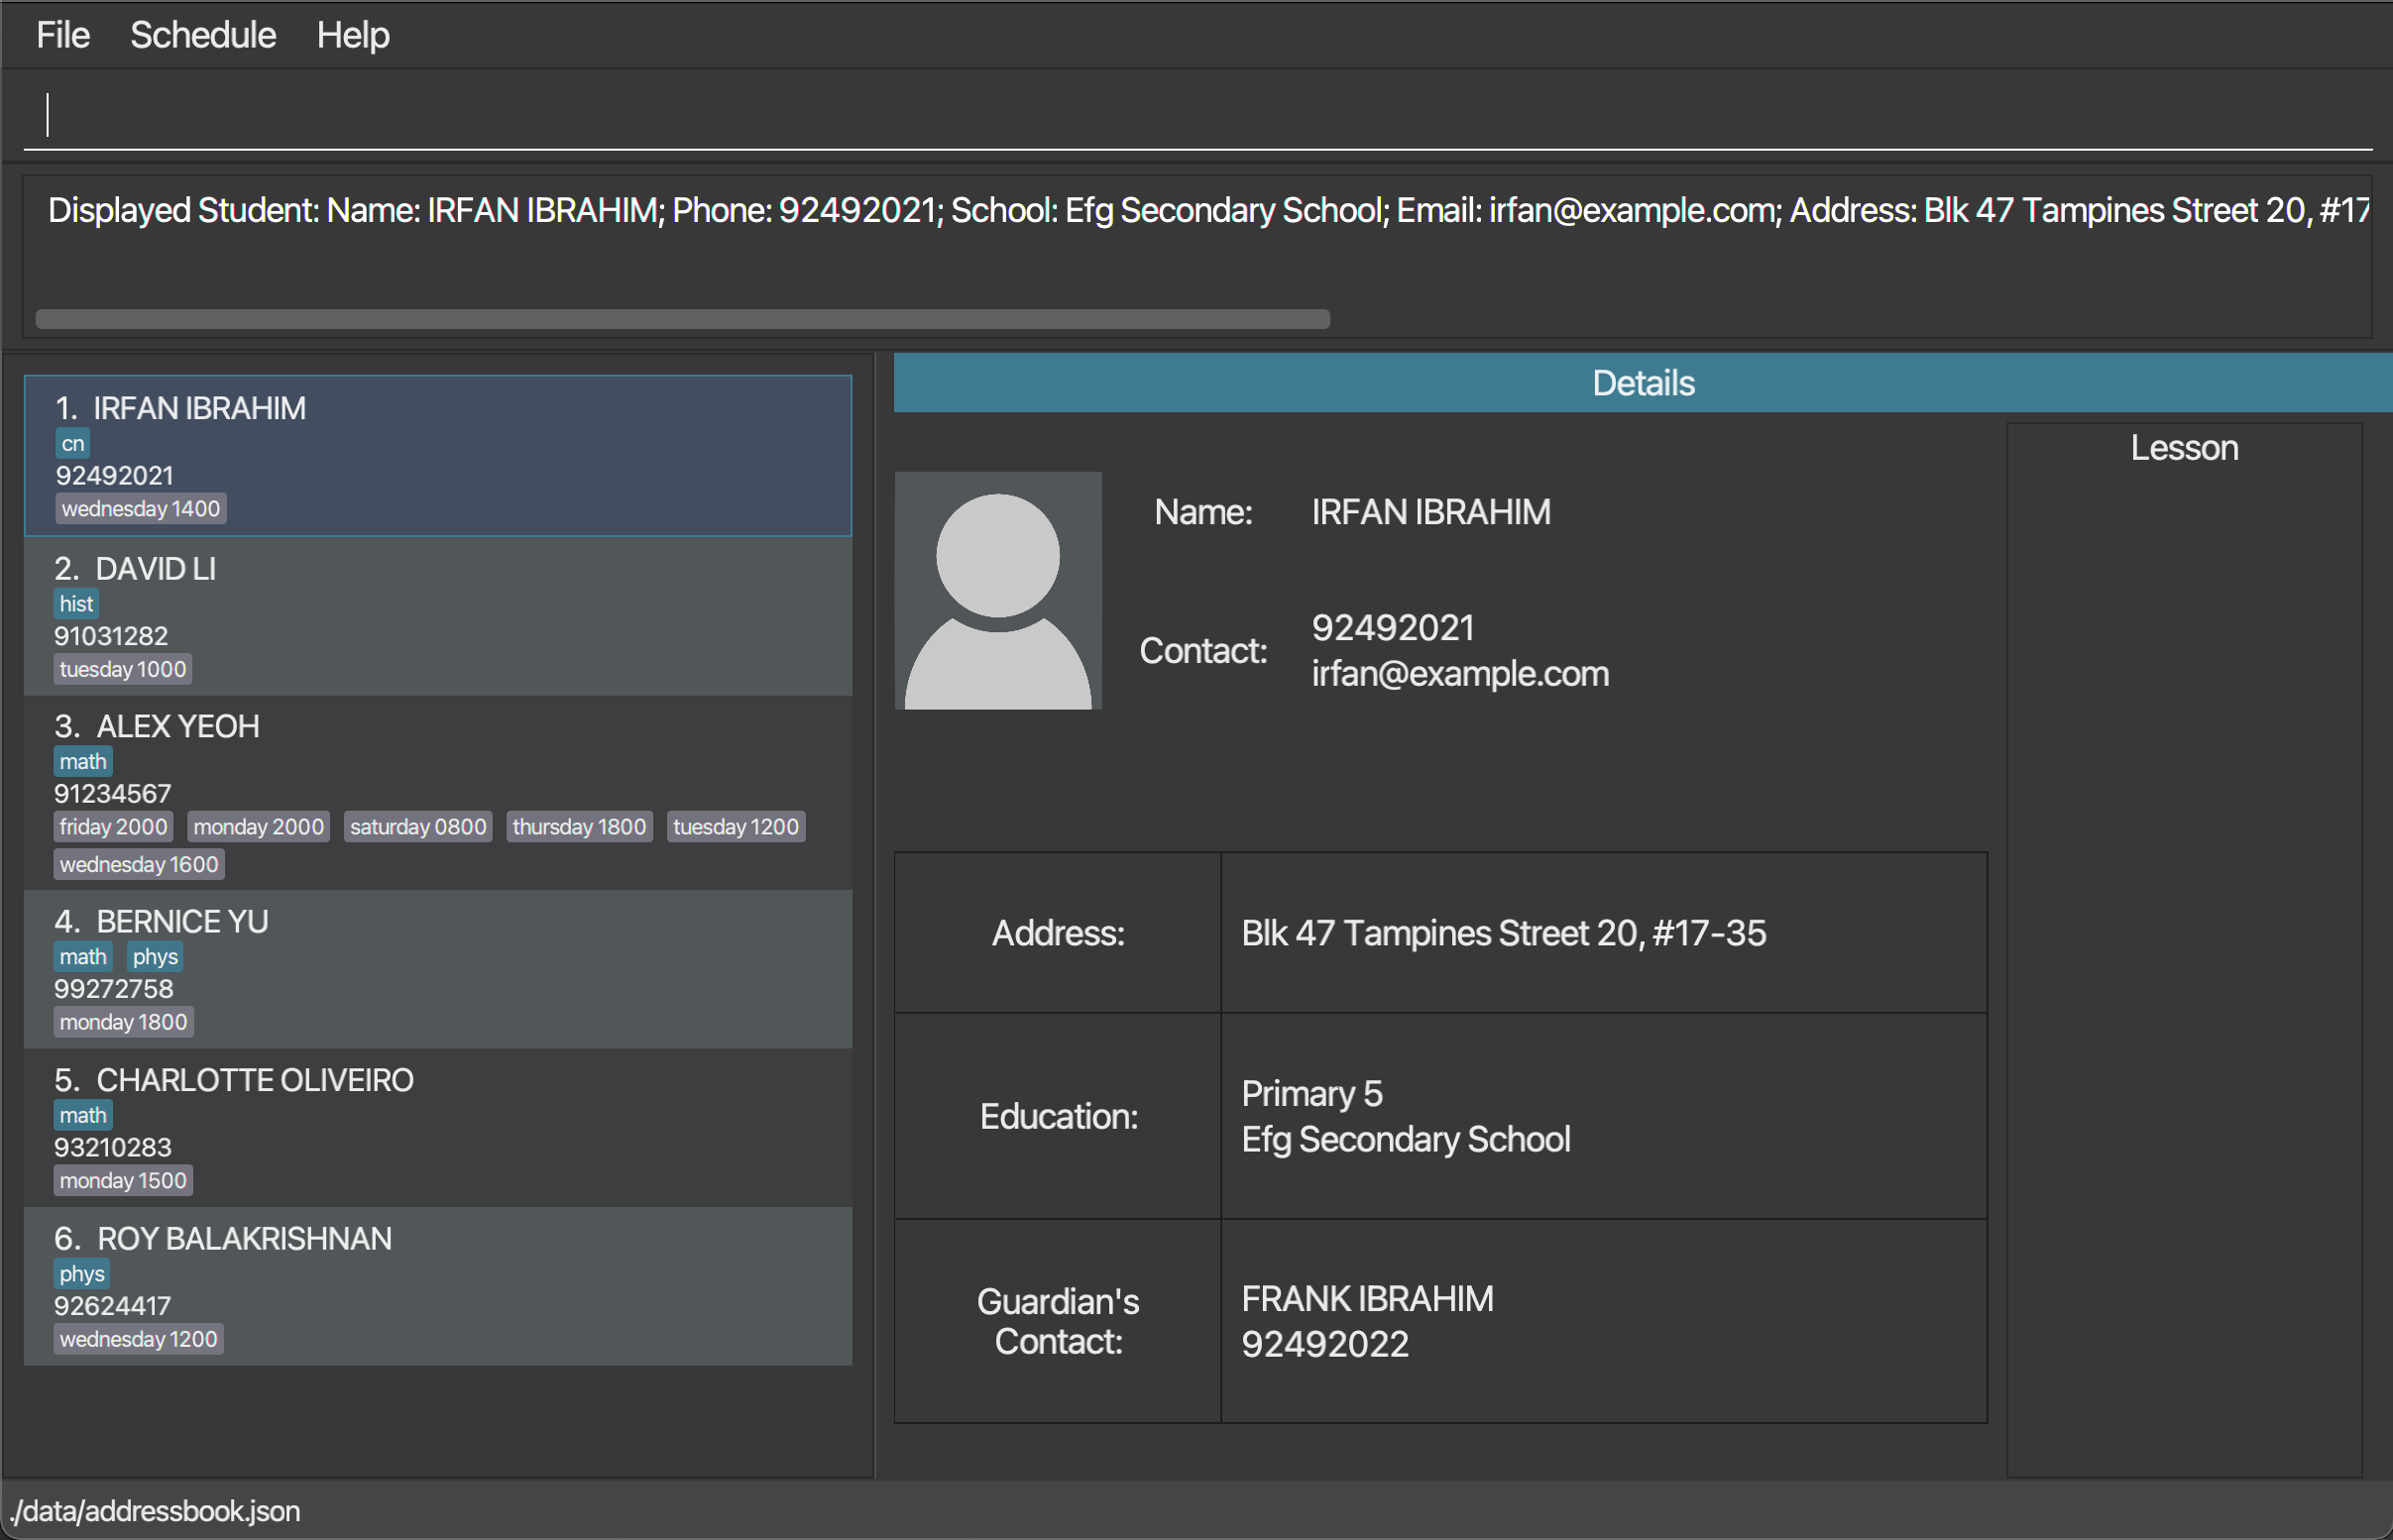Click Roy Balakrishnan's phys tag

tap(82, 1274)
